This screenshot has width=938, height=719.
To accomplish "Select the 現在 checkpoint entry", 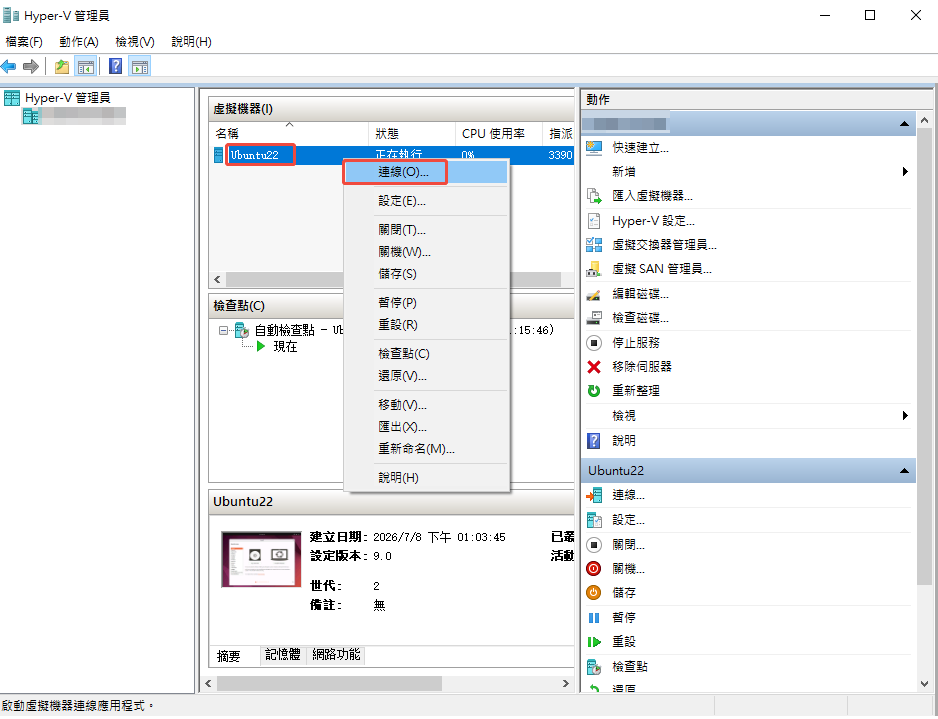I will point(285,347).
